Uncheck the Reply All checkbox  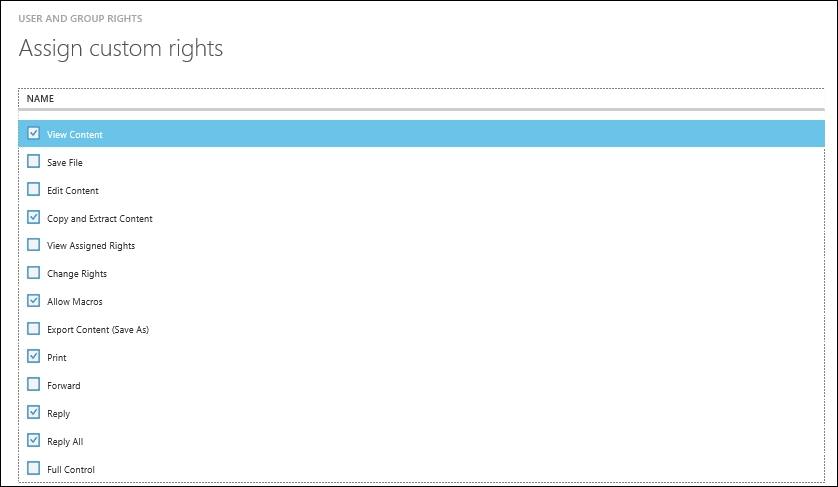coord(33,440)
